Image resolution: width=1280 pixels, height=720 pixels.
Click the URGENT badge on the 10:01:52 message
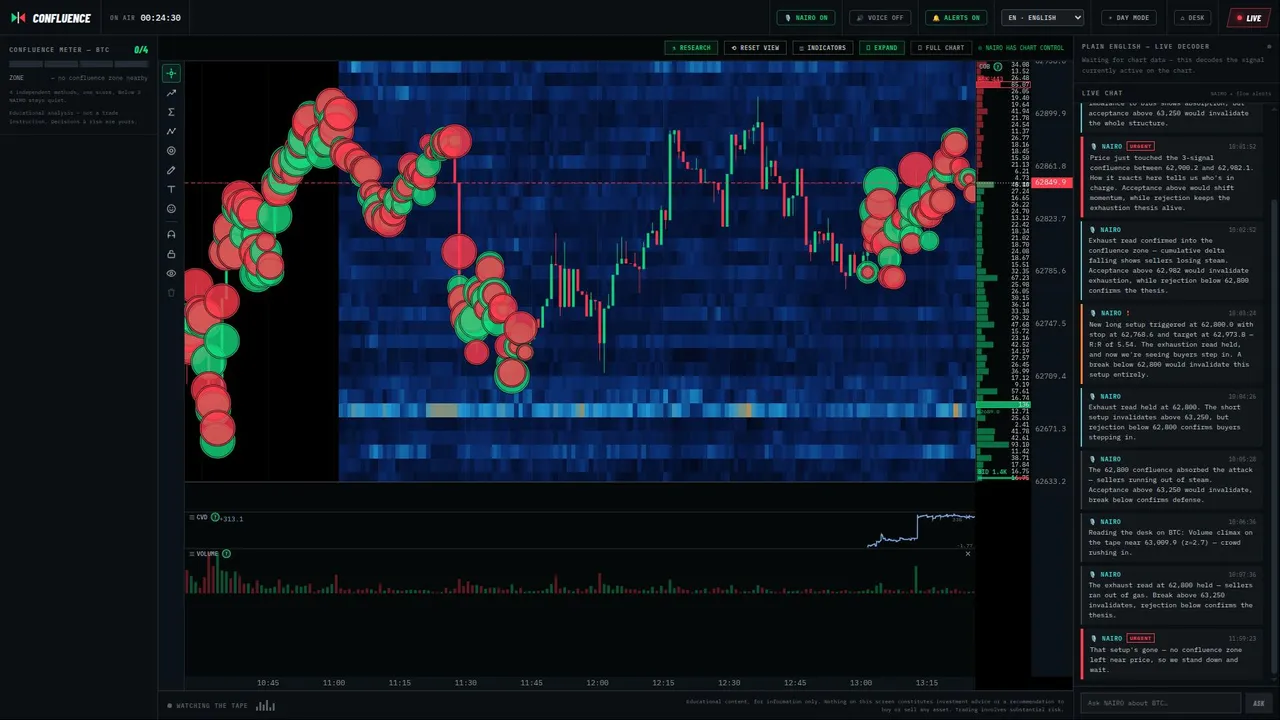(1140, 146)
